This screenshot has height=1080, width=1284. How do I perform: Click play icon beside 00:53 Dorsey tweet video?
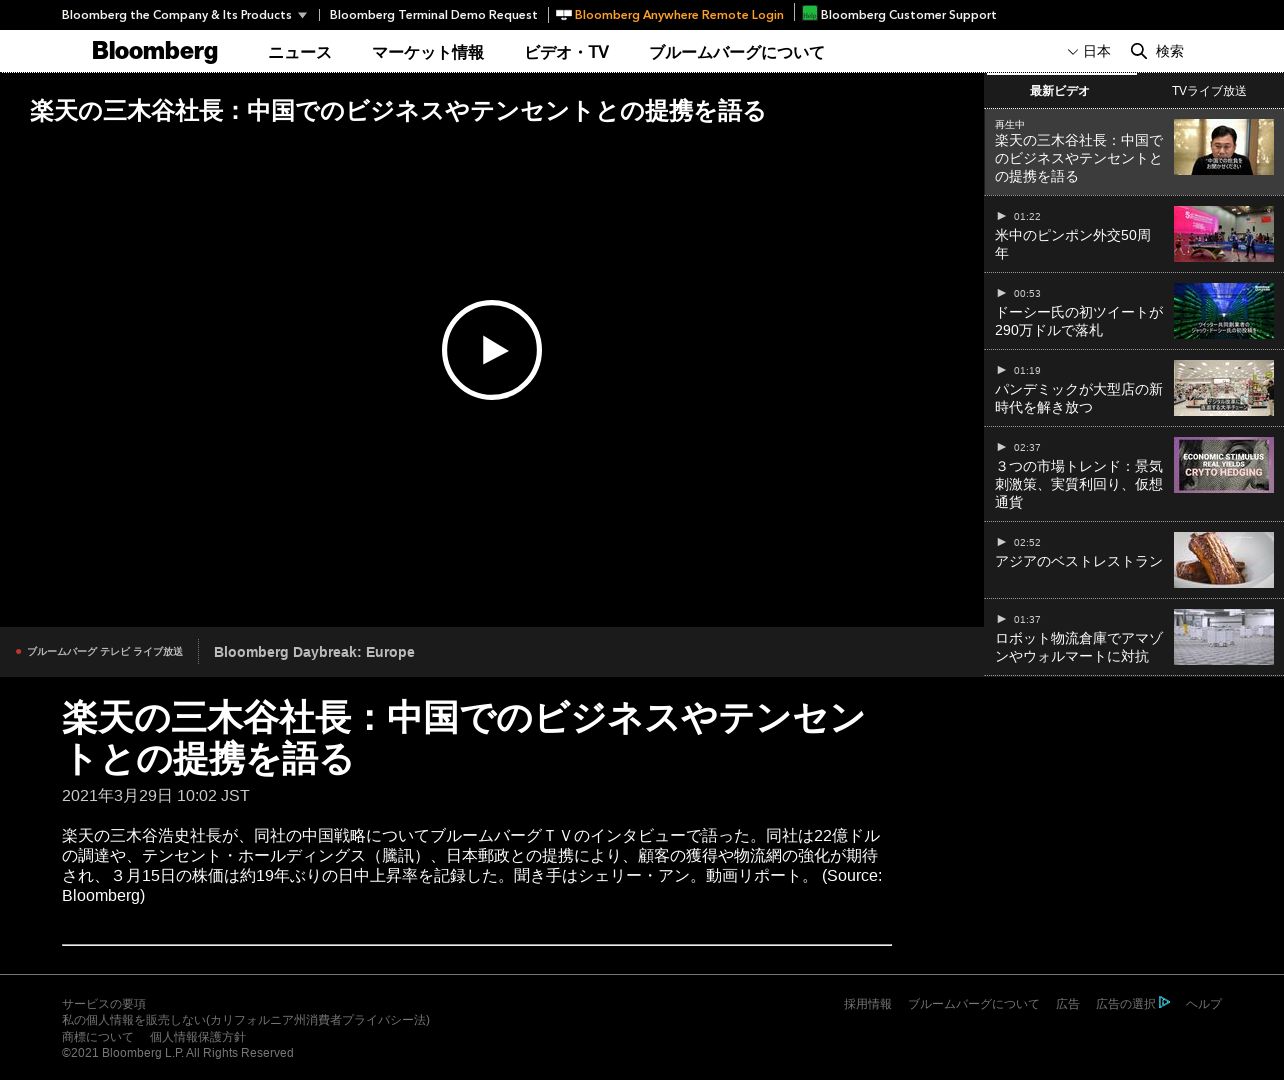[x=1001, y=293]
